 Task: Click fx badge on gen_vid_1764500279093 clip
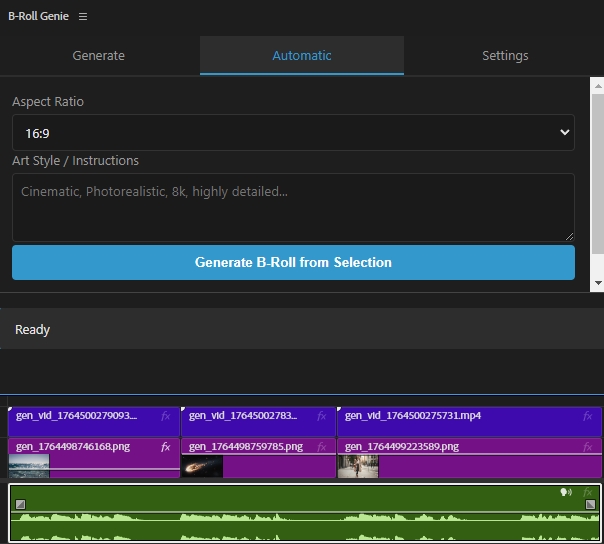[x=166, y=416]
